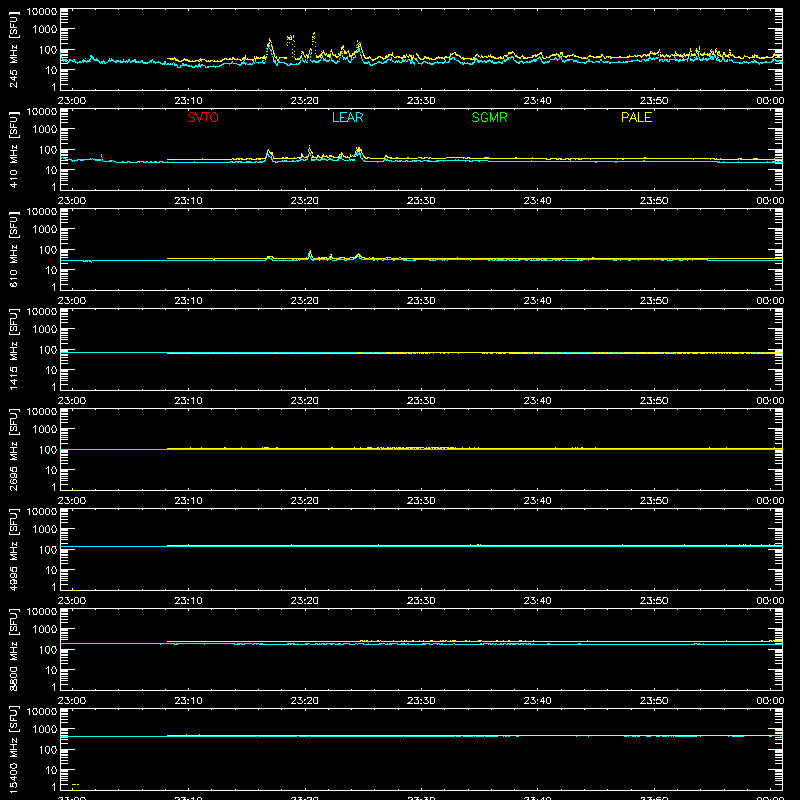Click the 23:10 tick under the 410 MHz plot
The height and width of the screenshot is (800, 800).
click(188, 201)
